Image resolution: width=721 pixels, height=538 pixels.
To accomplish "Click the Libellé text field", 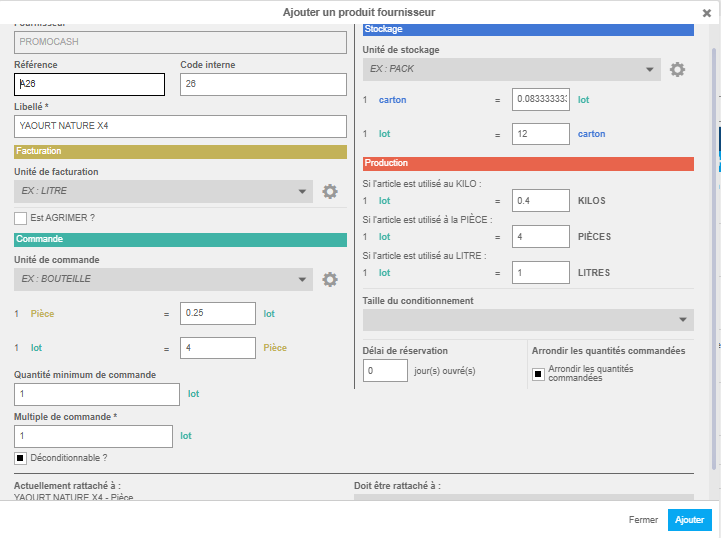I will click(x=180, y=126).
